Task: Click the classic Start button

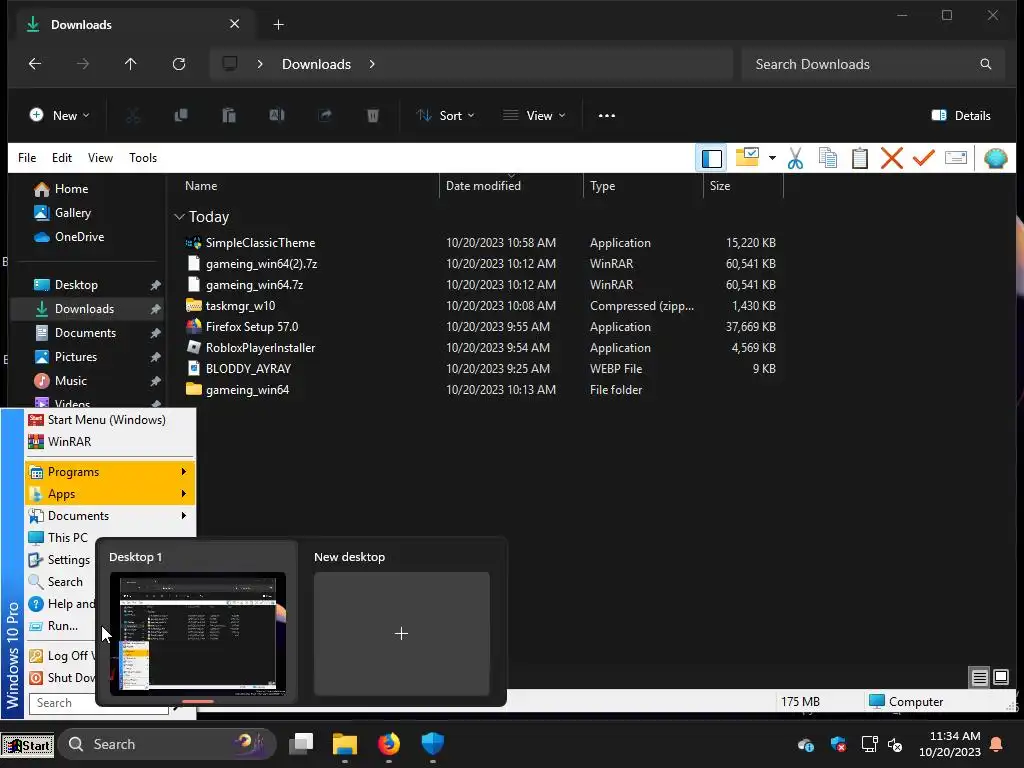Action: click(27, 744)
